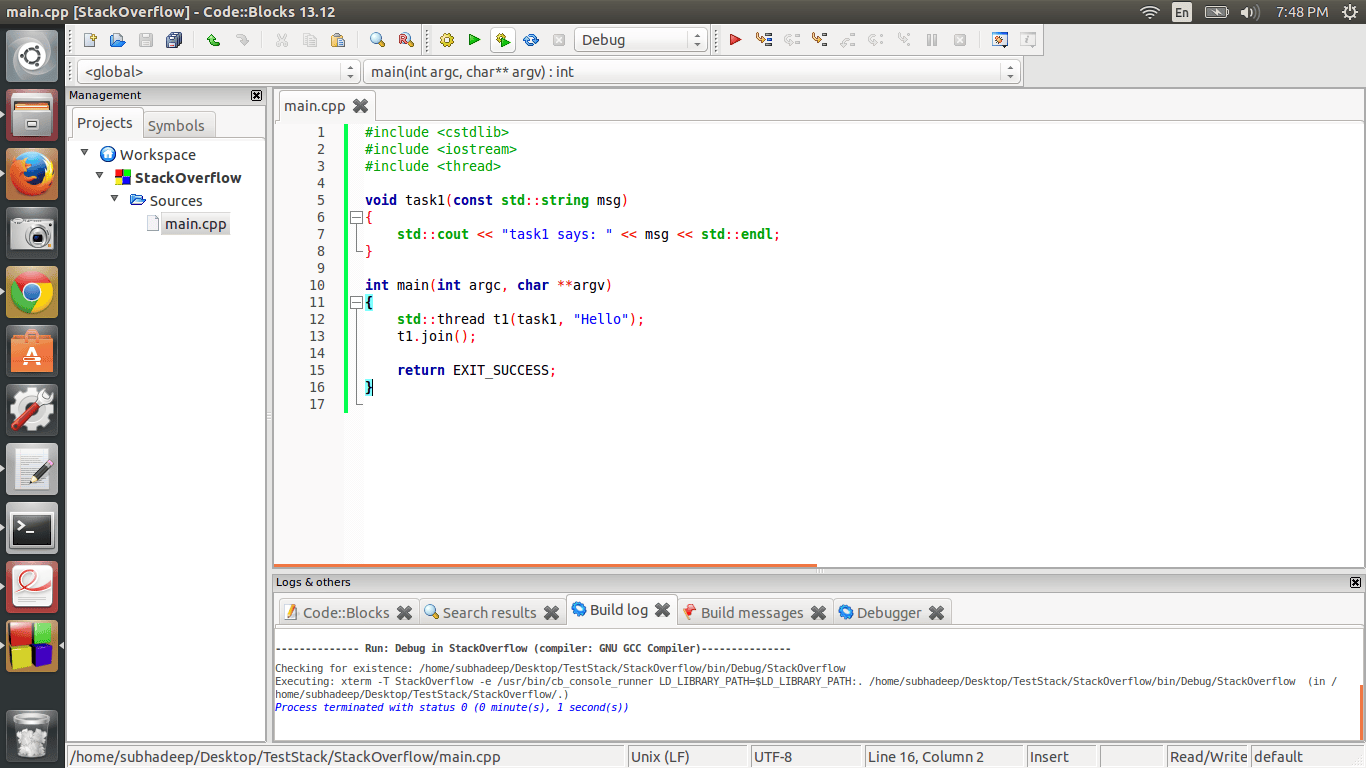The height and width of the screenshot is (768, 1366).
Task: Close the Logs & others panel
Action: tap(1355, 582)
